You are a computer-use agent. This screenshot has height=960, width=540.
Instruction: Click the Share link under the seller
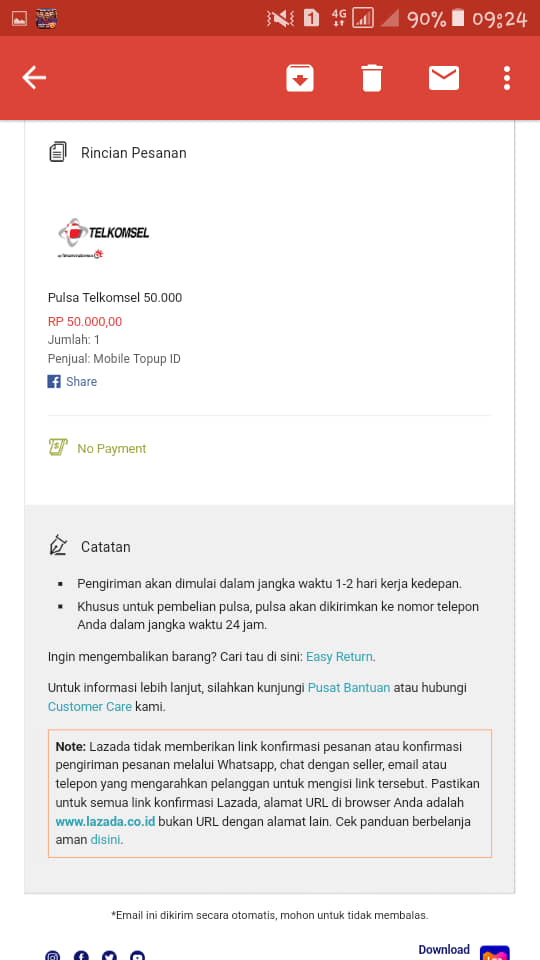[81, 381]
